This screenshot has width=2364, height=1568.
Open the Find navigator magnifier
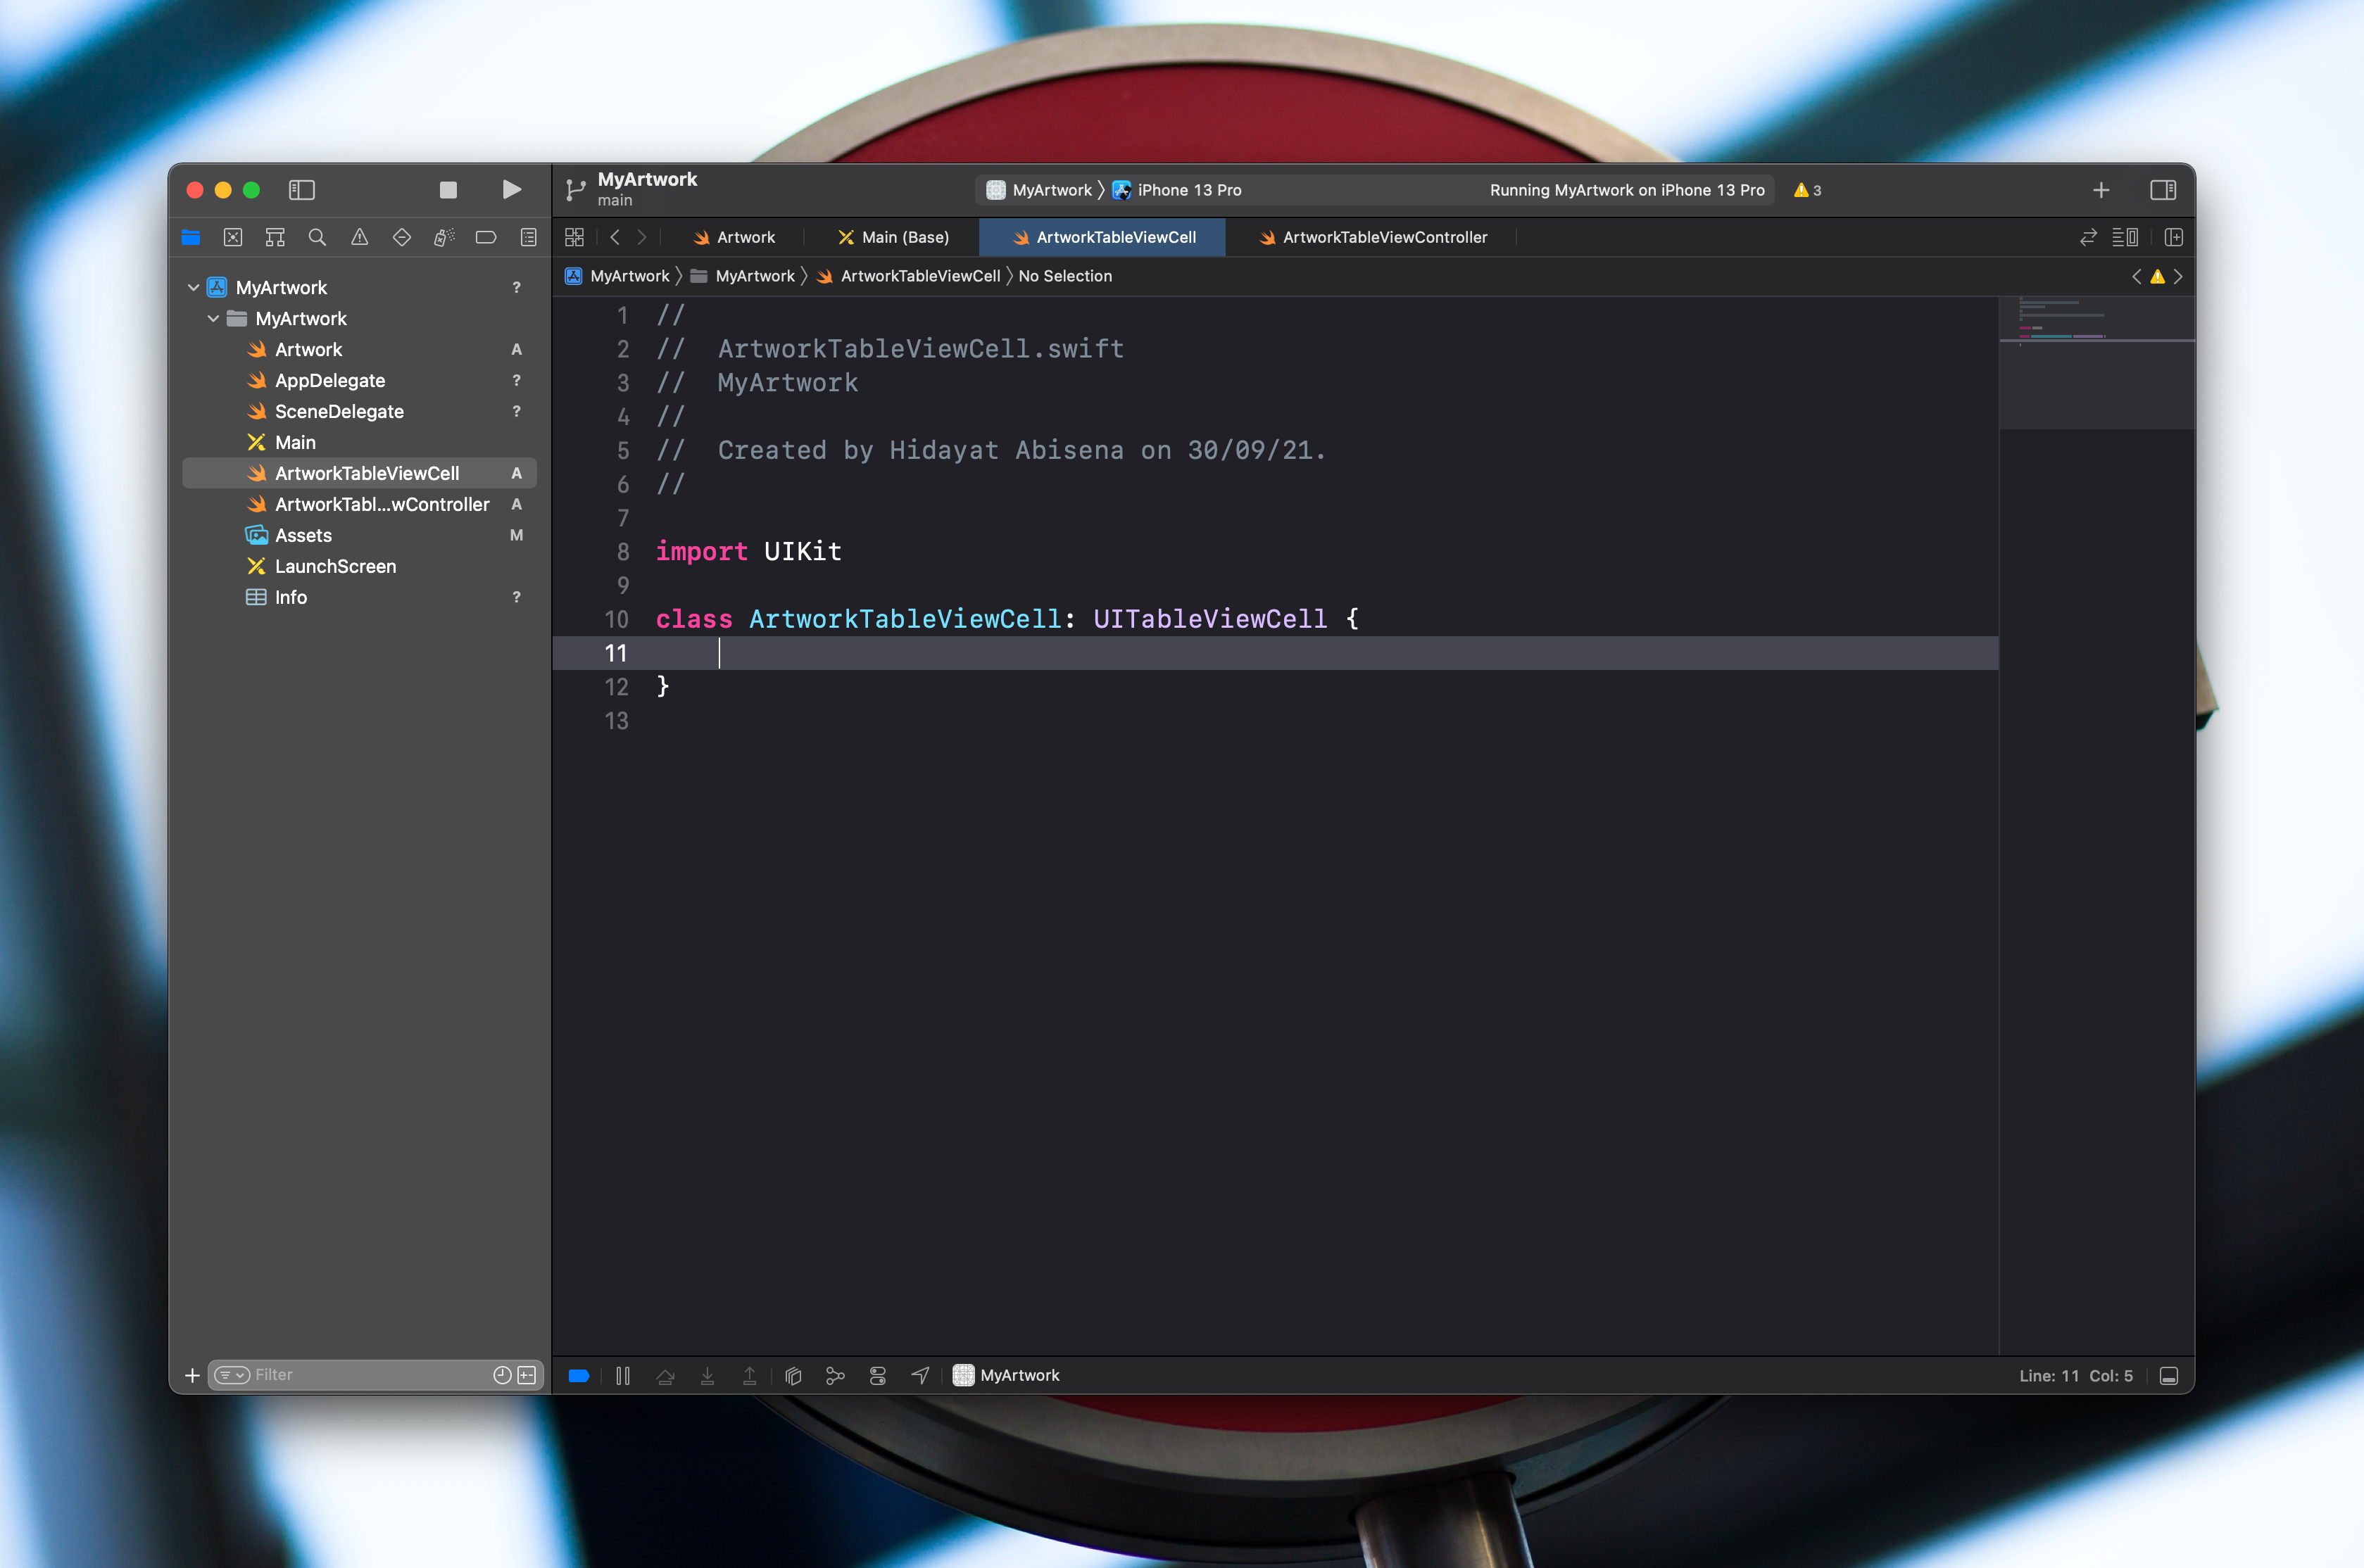tap(317, 237)
